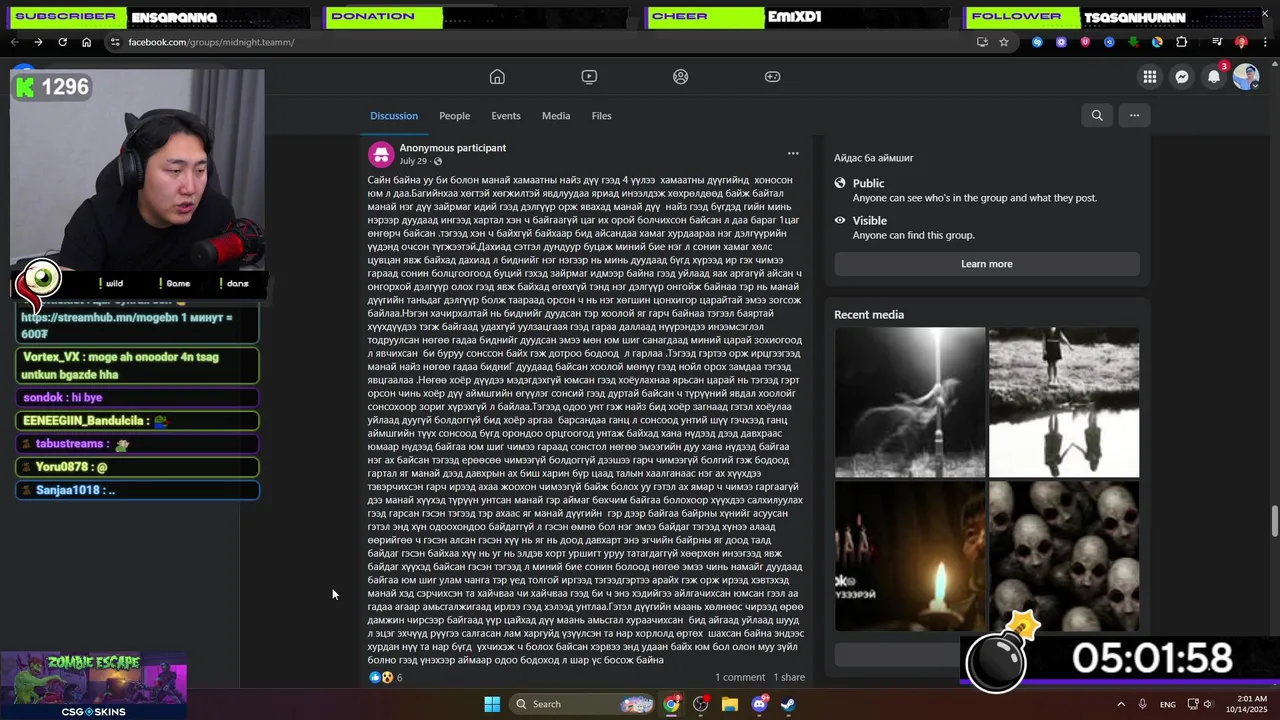
Task: Open Discord from the taskbar
Action: point(759,704)
